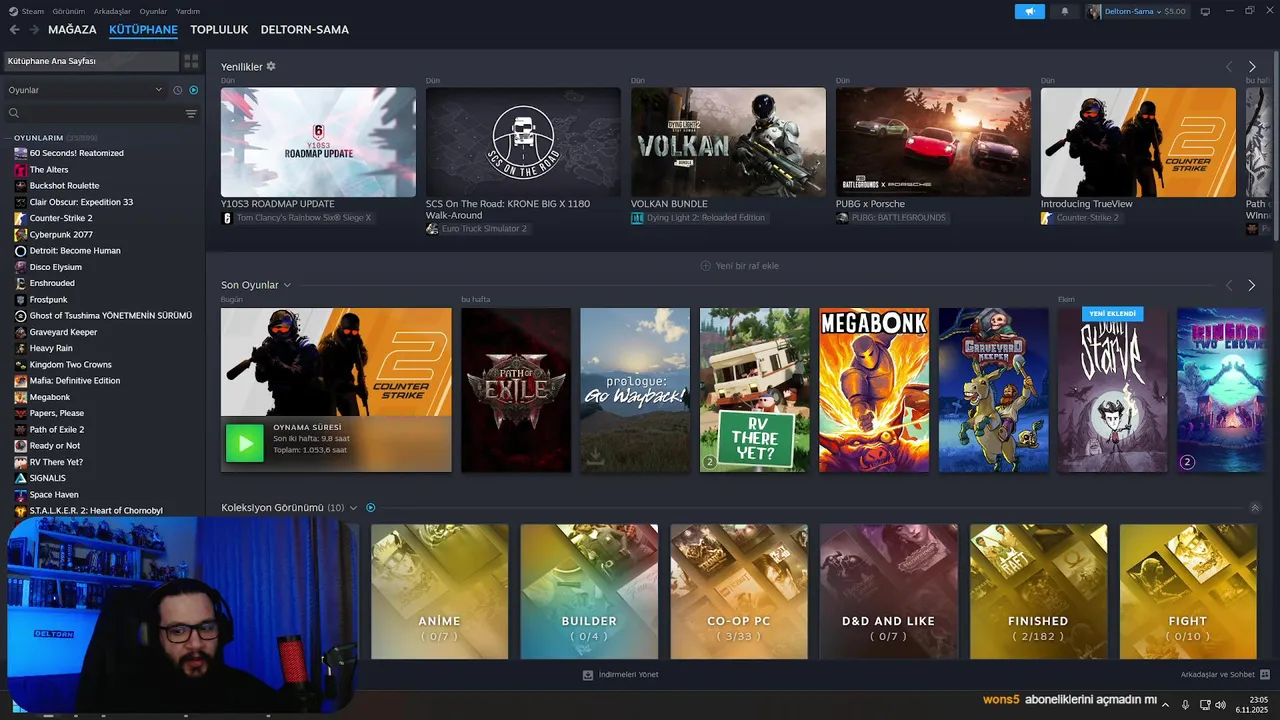This screenshot has height=720, width=1280.
Task: Open Arkadaşlar ve Sohbet
Action: (1225, 675)
